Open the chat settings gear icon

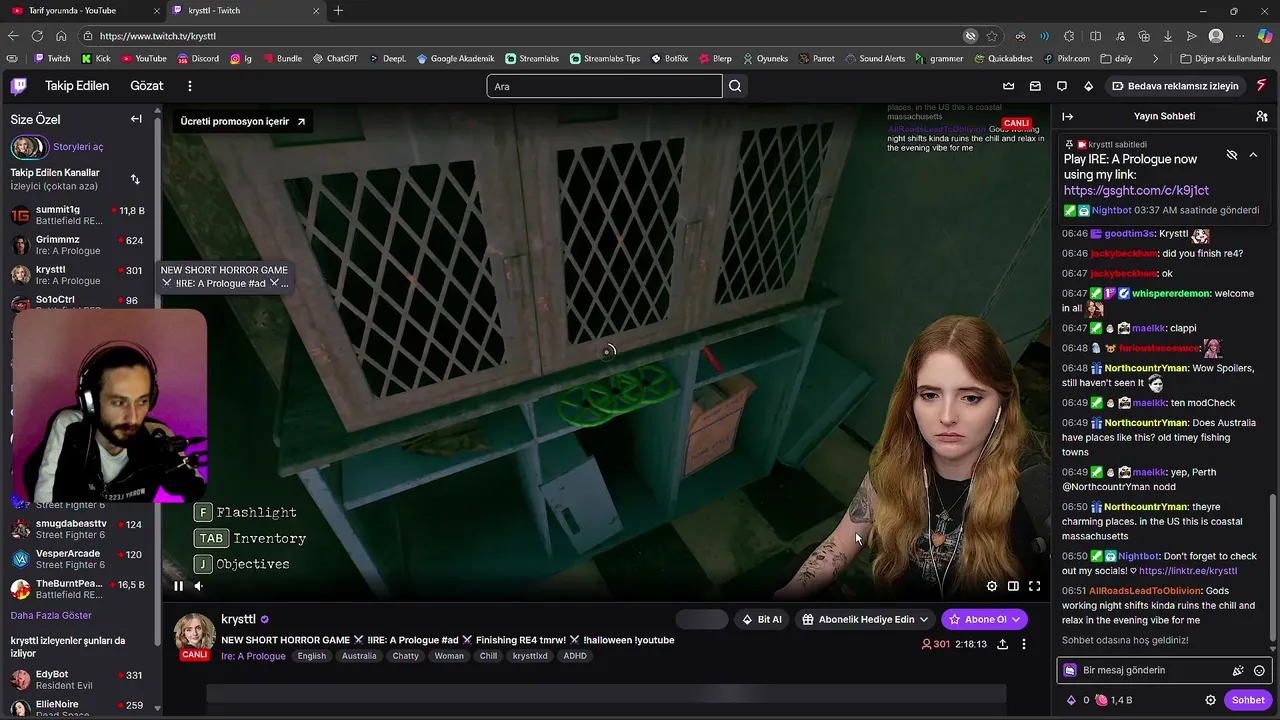1210,700
